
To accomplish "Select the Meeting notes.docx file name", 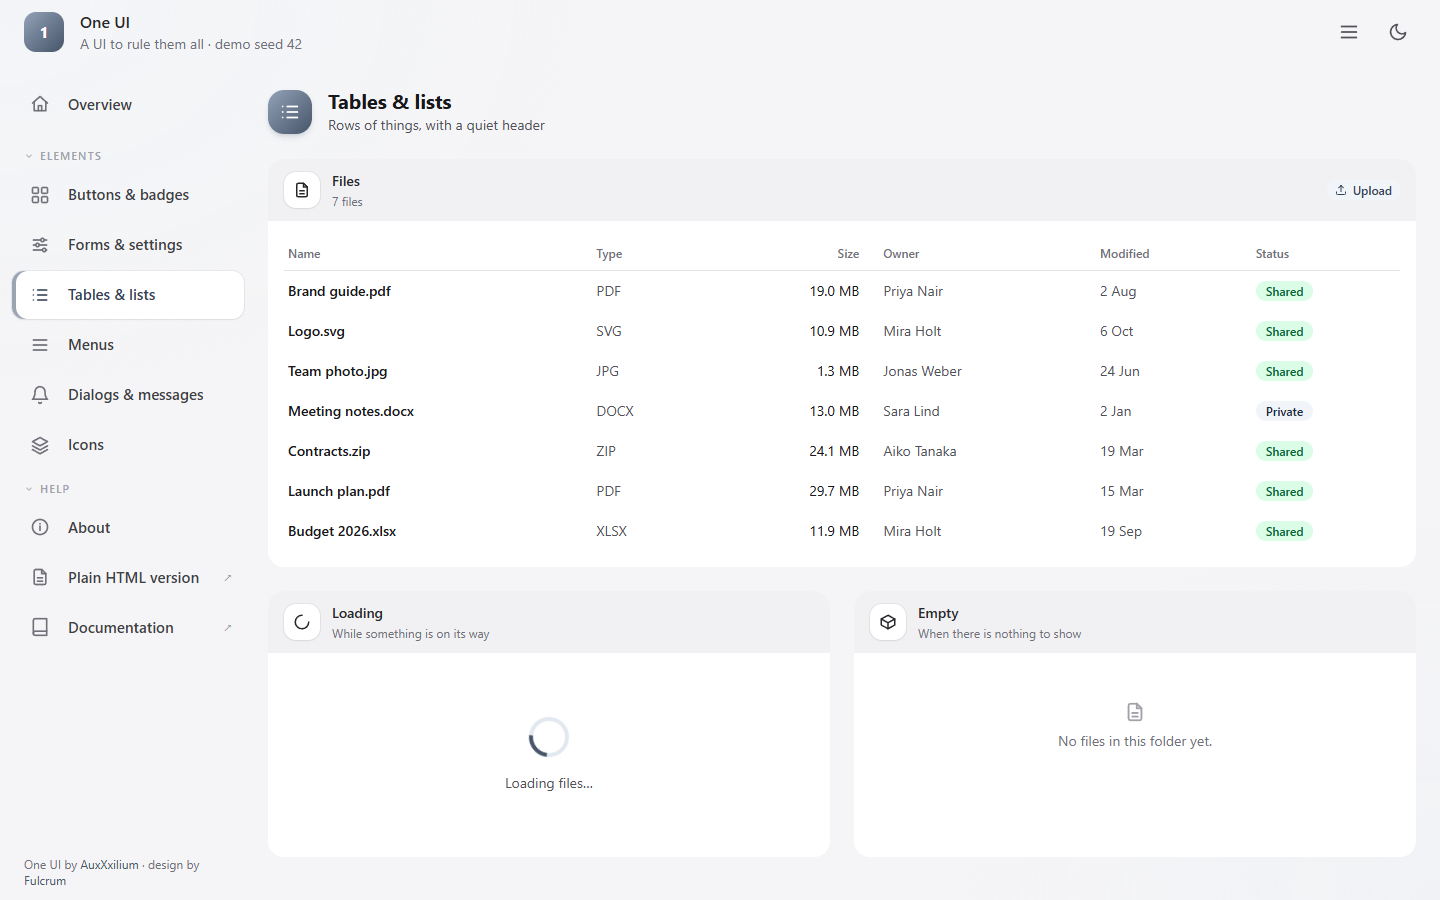I will pos(351,411).
